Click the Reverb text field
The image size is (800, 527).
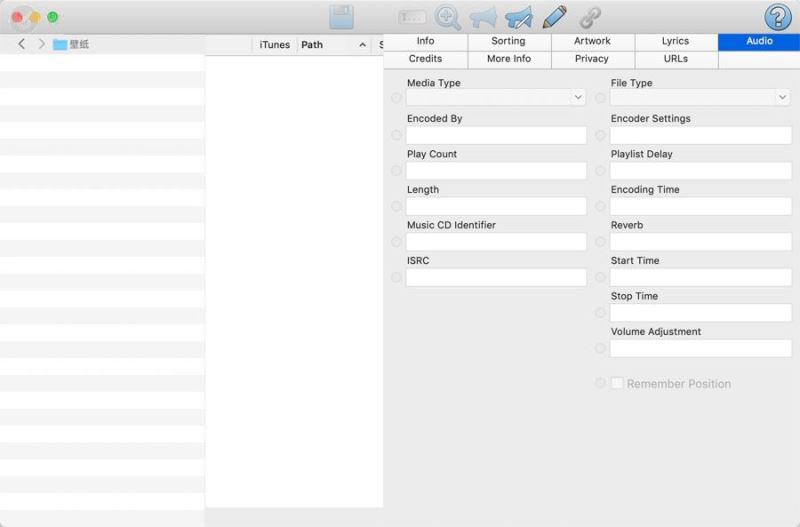pos(701,242)
